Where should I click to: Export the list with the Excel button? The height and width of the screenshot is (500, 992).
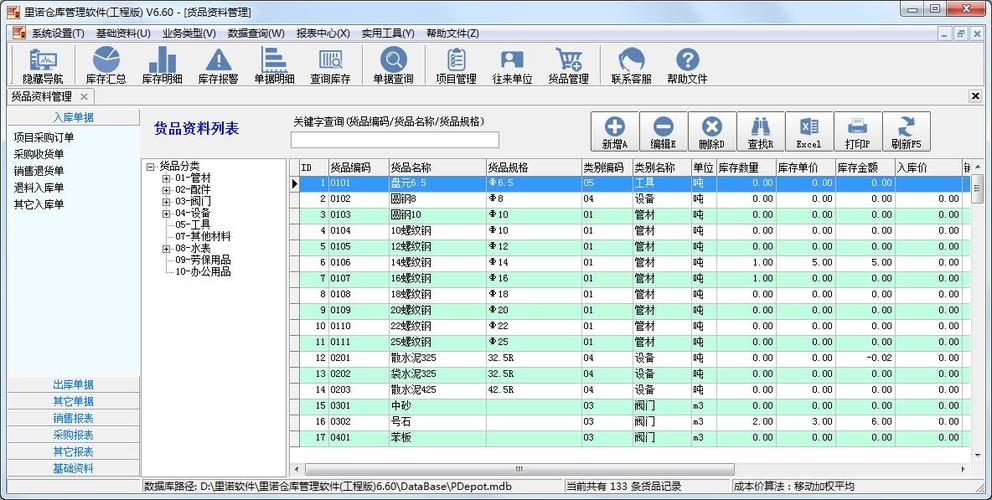point(809,131)
